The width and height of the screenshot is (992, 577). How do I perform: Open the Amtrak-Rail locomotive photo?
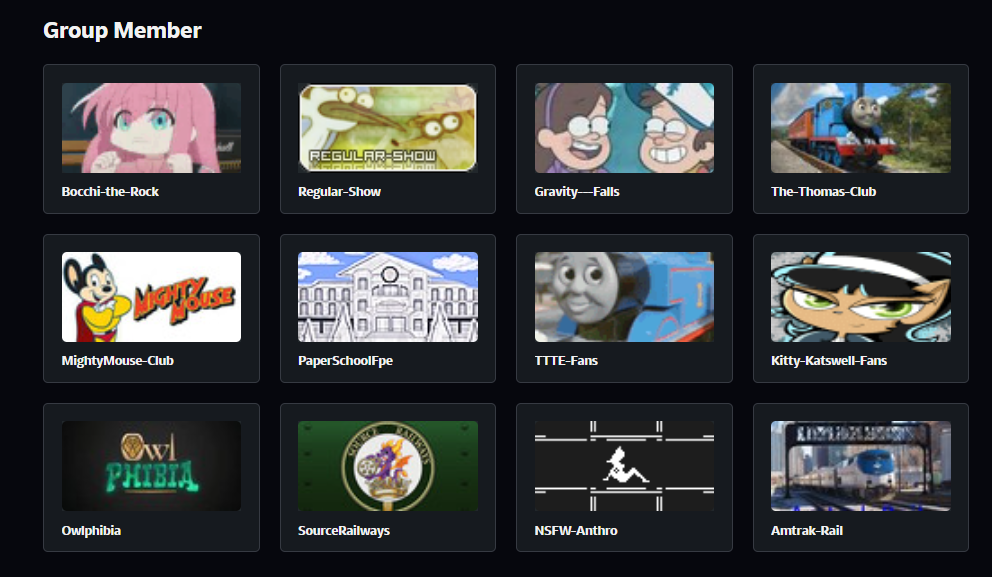860,466
